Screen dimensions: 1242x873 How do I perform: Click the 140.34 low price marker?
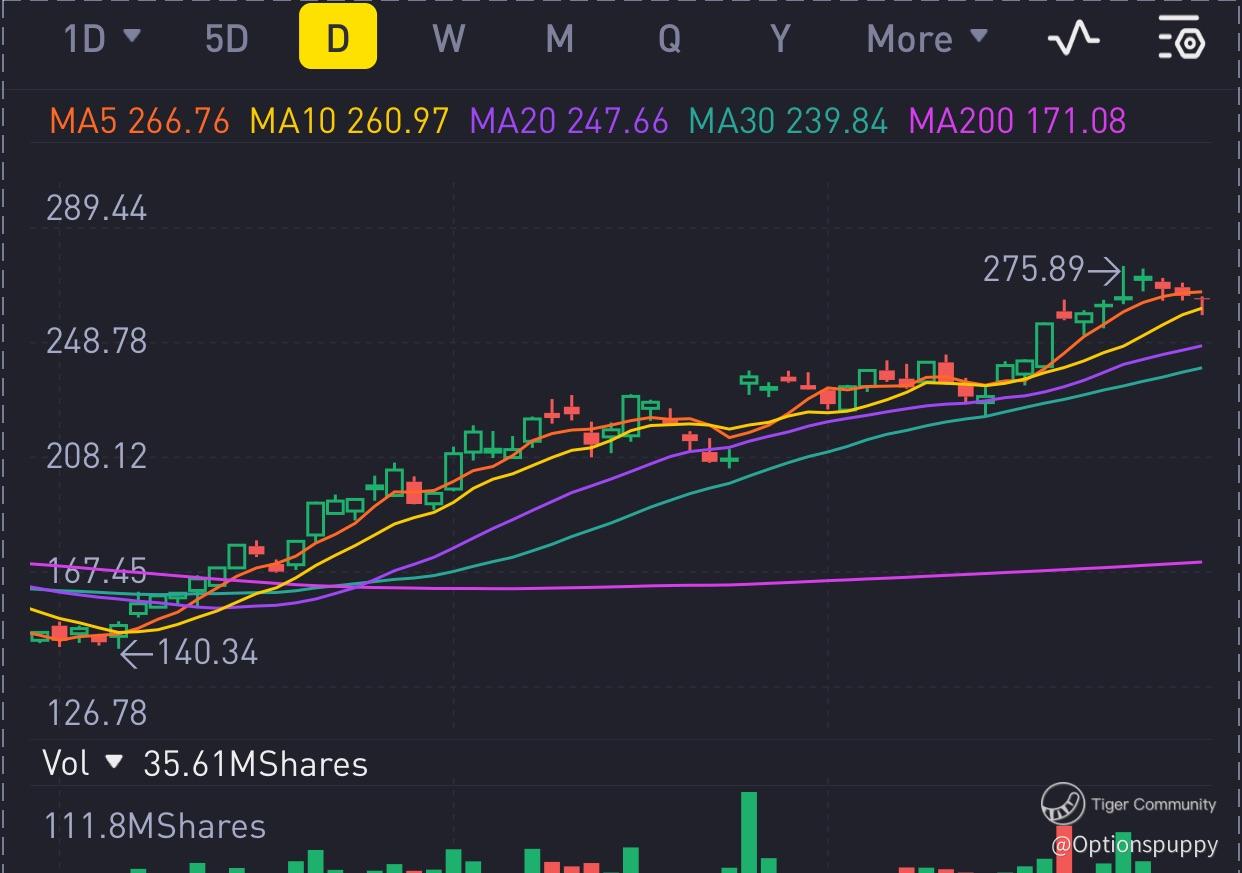pyautogui.click(x=190, y=653)
